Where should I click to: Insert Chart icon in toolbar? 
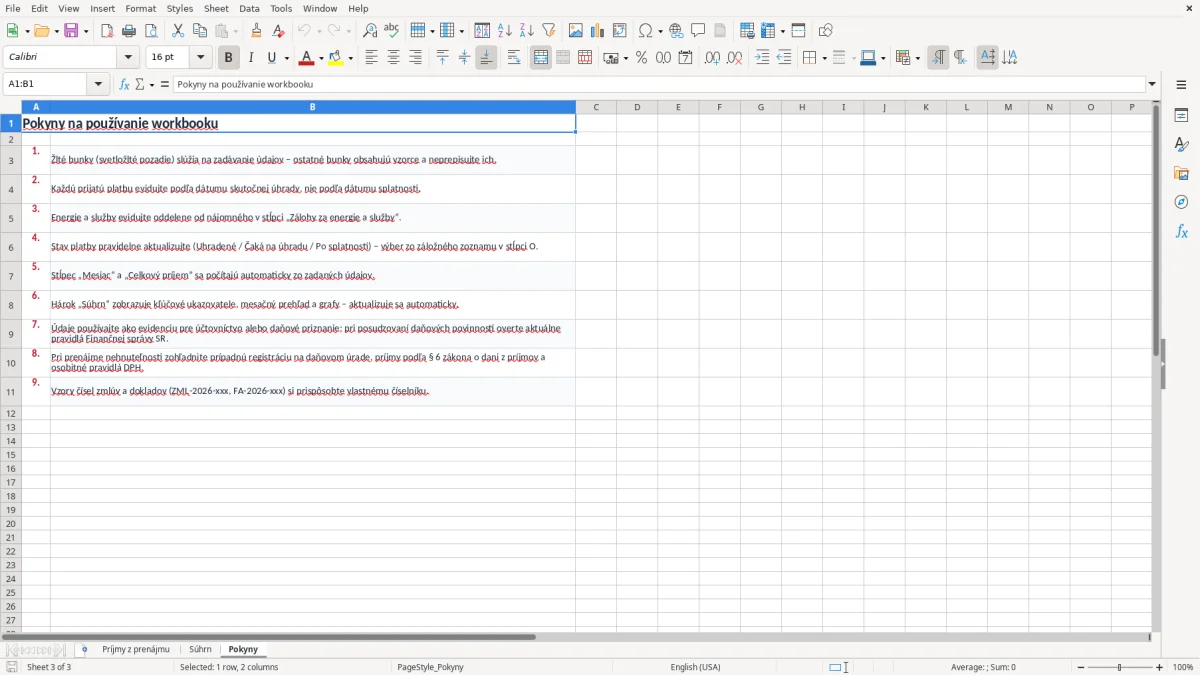(598, 31)
